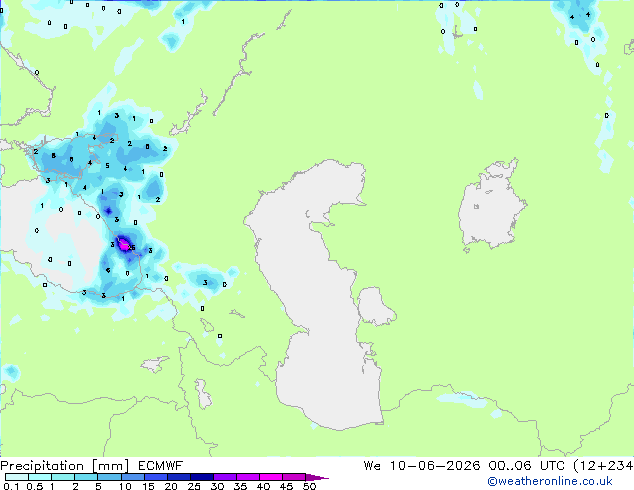The image size is (634, 490).
Task: Pick the legend swatch between 15 and 20
Action: pyautogui.click(x=156, y=477)
